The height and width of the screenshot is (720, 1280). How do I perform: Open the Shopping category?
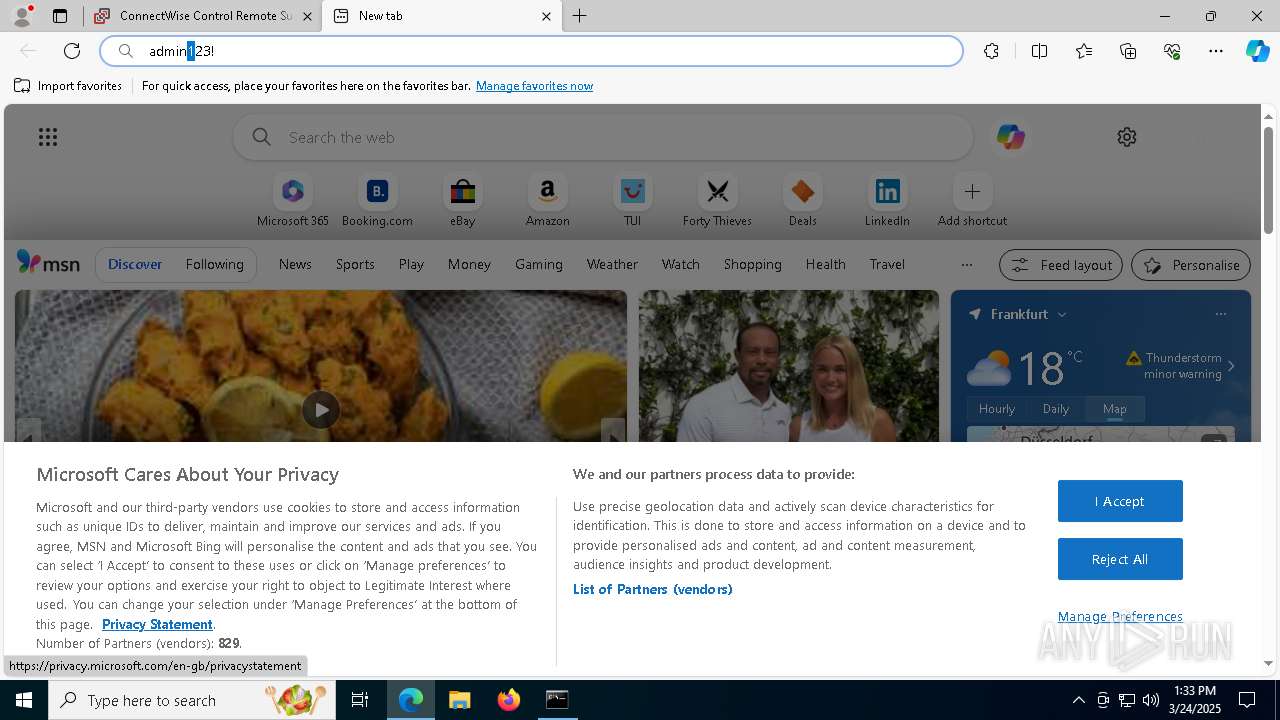[753, 264]
